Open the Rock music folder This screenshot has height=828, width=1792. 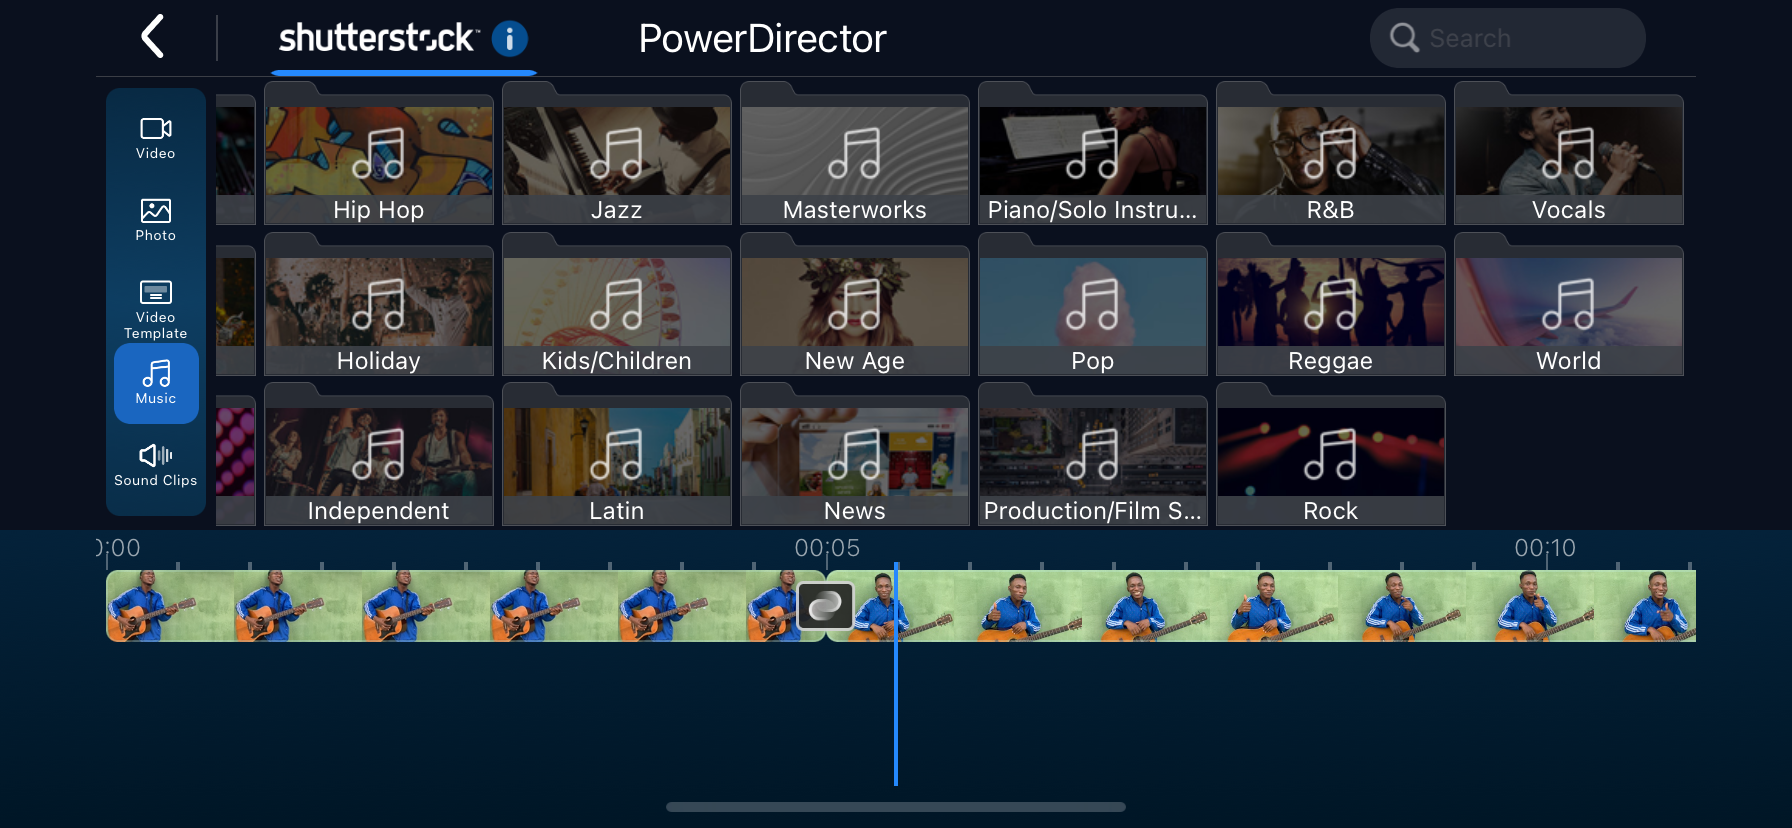coord(1331,454)
